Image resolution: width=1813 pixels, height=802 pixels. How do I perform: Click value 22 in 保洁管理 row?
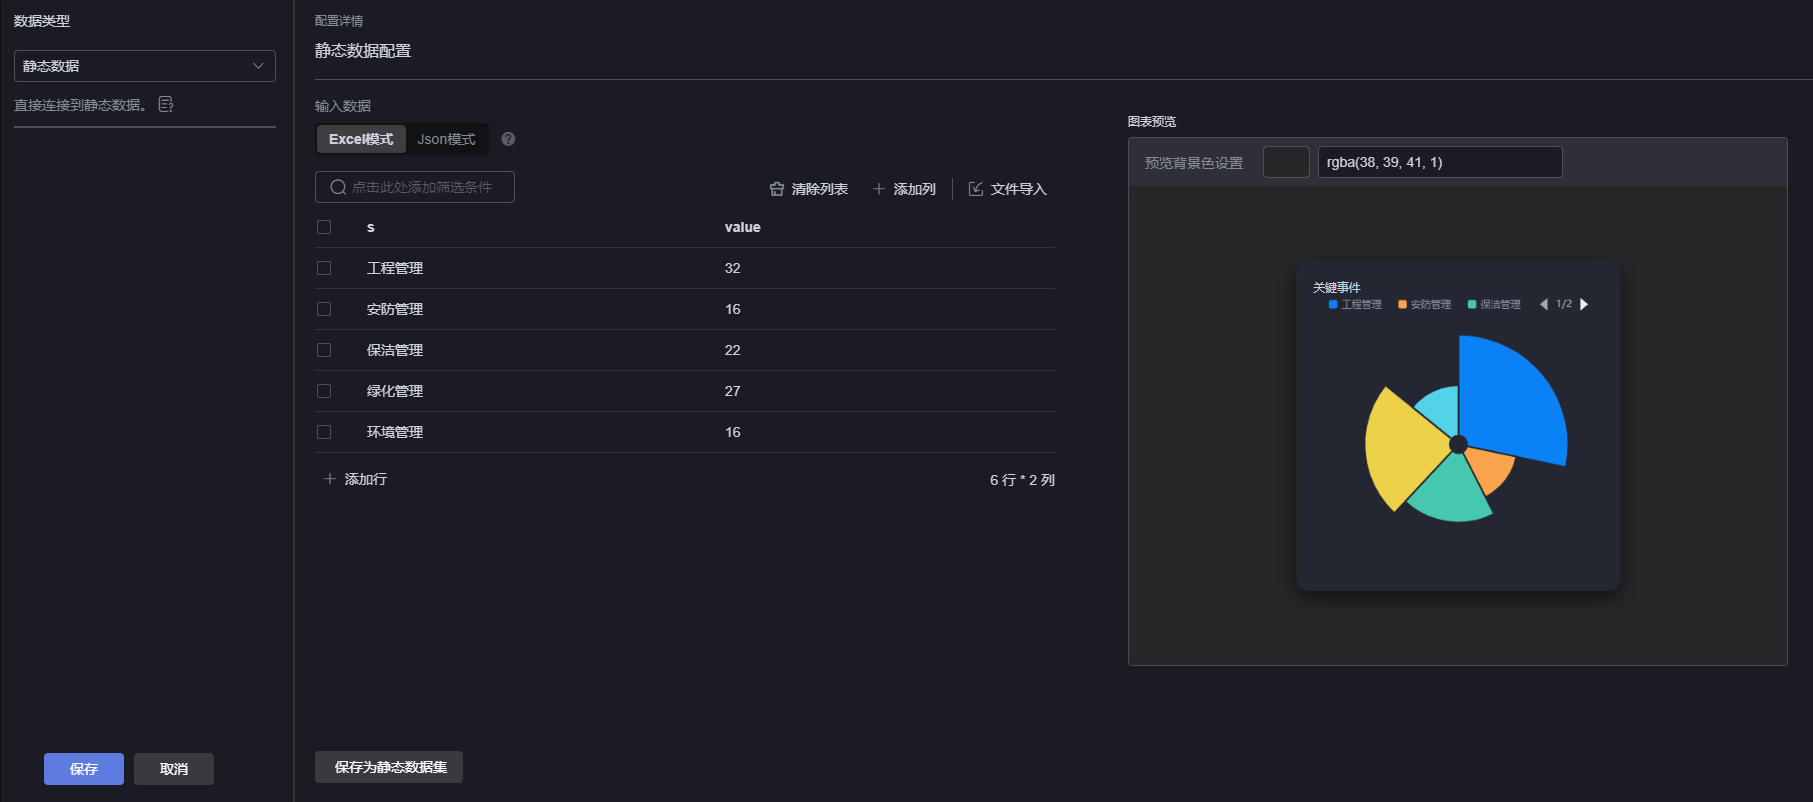pos(733,350)
